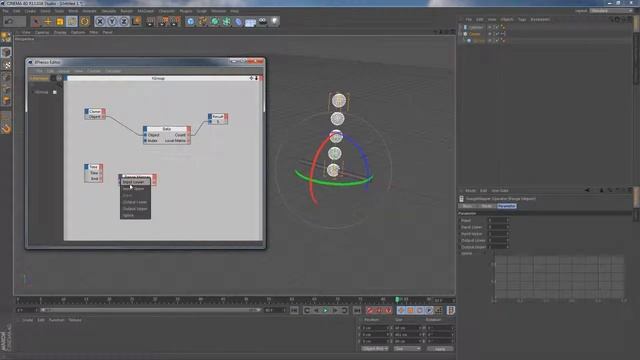Click inside the Spline graph area
The height and width of the screenshot is (360, 640).
click(x=559, y=278)
